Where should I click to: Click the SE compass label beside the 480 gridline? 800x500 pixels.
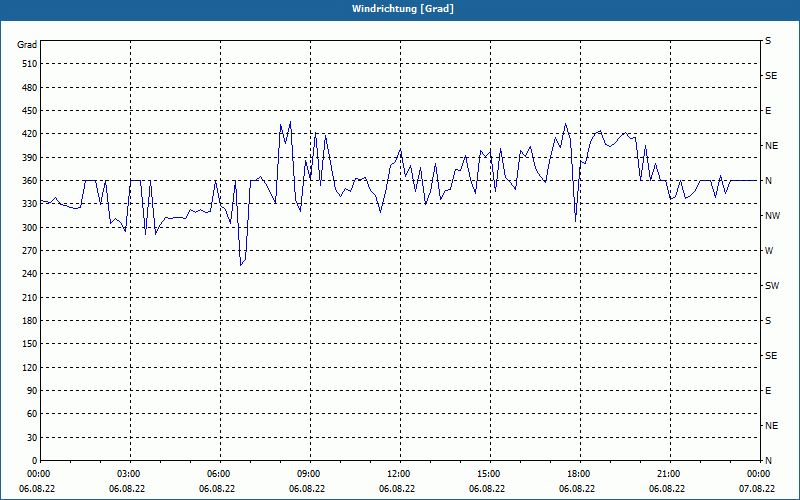tap(771, 76)
